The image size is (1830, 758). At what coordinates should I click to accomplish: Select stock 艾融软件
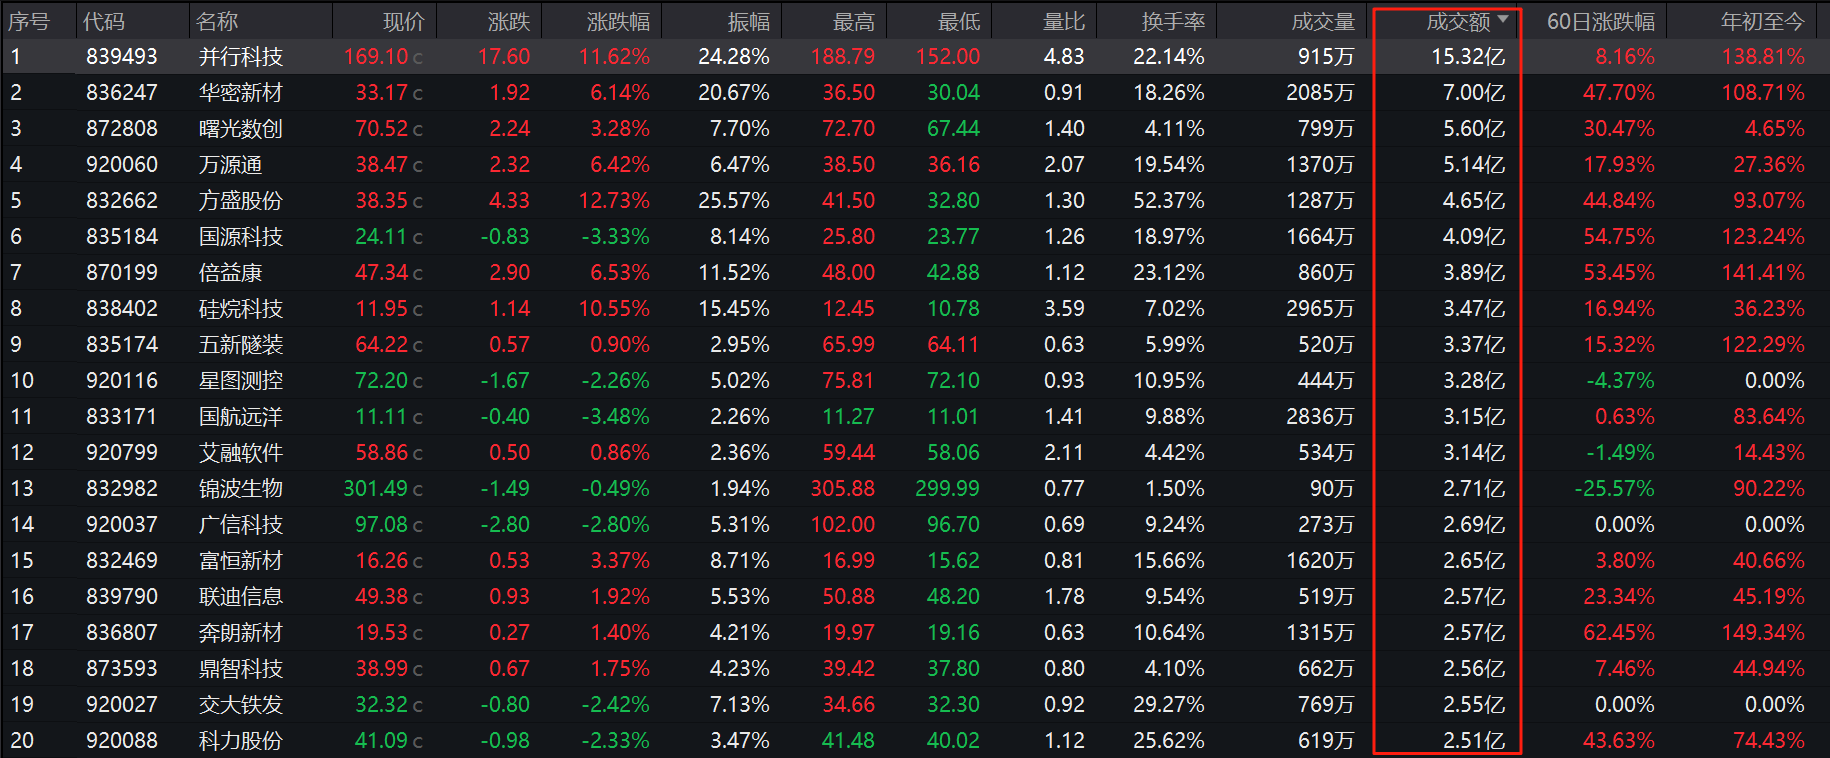[241, 453]
